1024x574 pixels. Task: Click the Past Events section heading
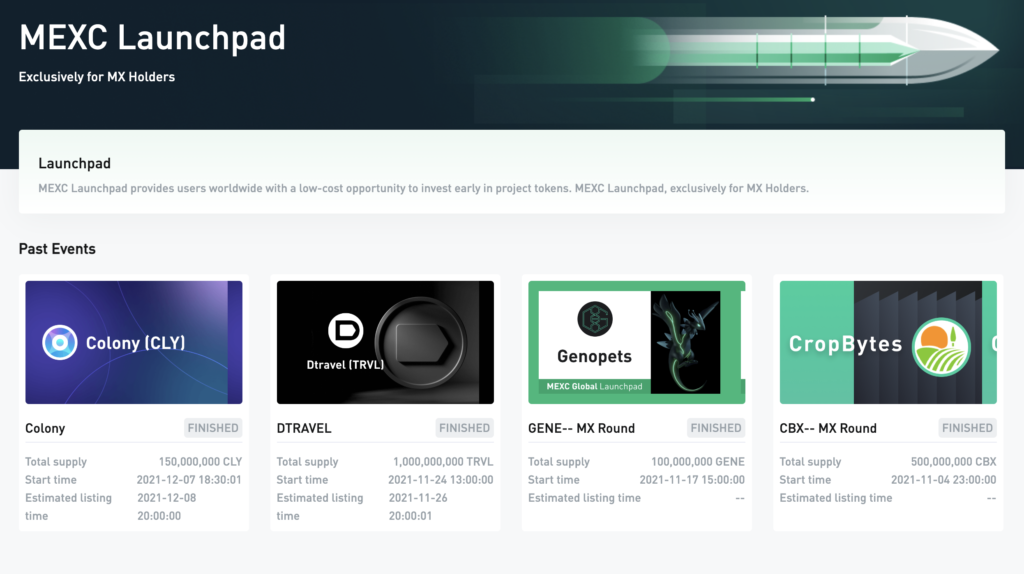(57, 249)
